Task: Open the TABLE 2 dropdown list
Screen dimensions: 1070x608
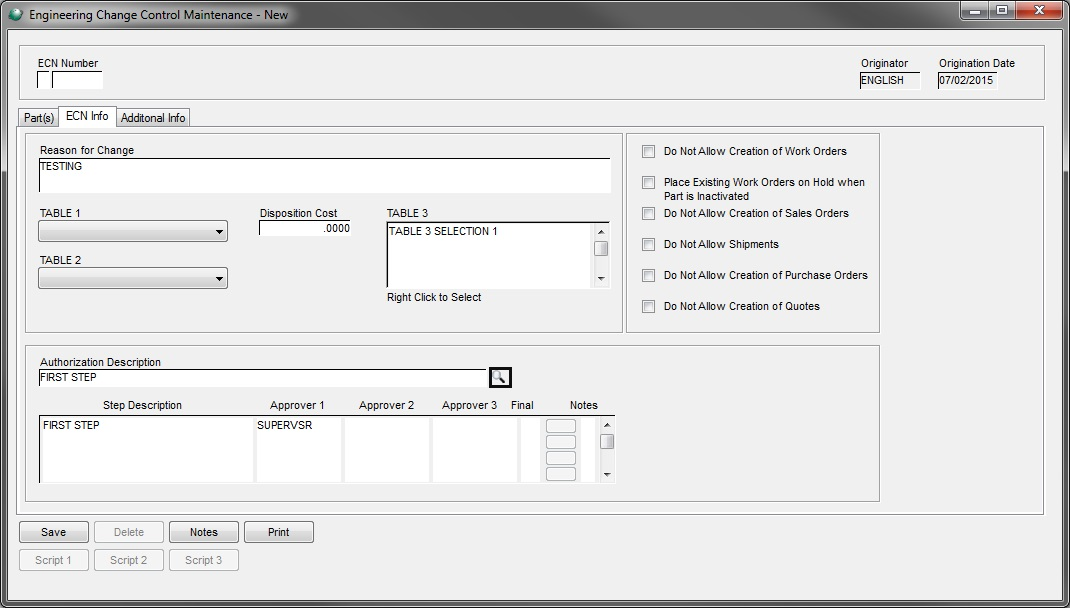Action: pos(133,278)
